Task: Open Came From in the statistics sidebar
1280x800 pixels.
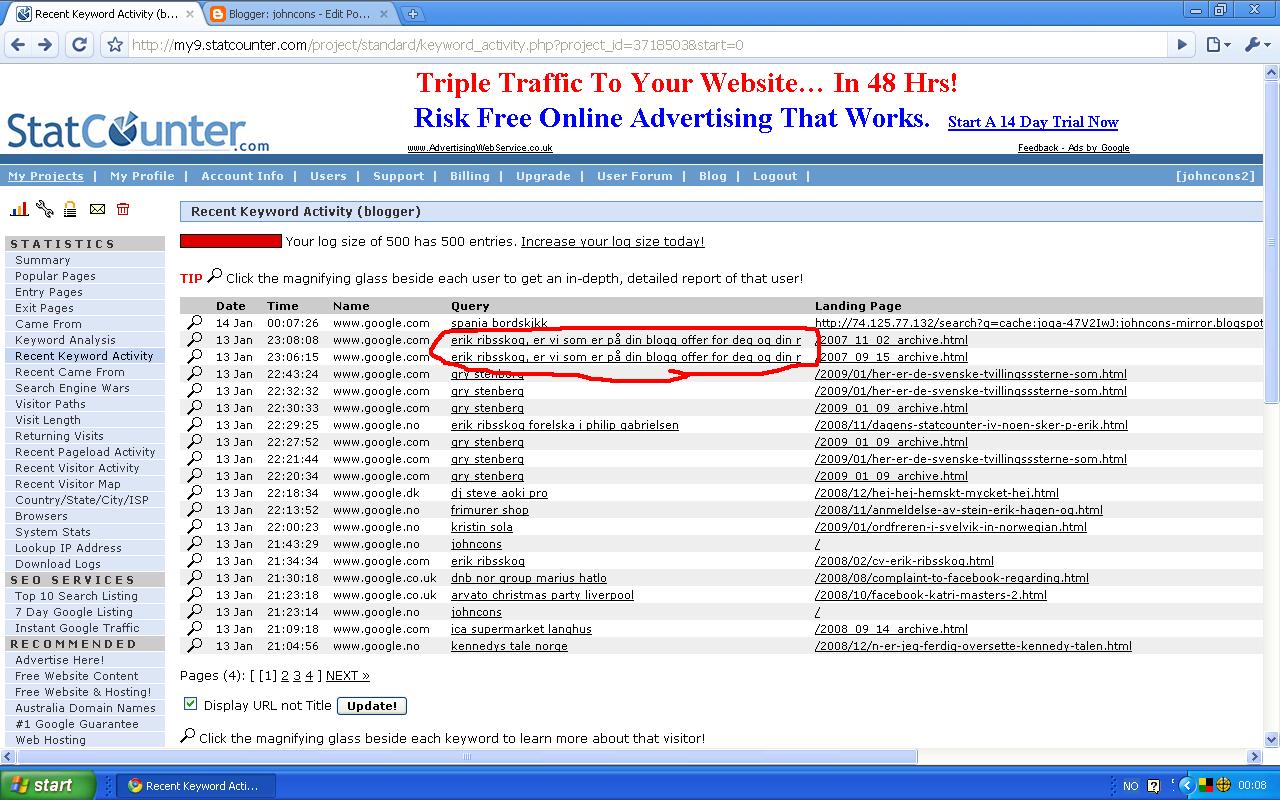Action: coord(49,324)
